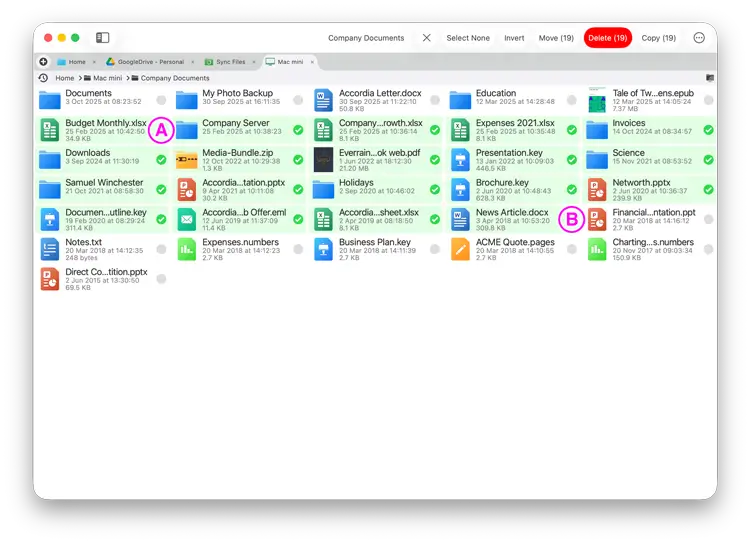Click the view mode icon at right of path bar

710,78
